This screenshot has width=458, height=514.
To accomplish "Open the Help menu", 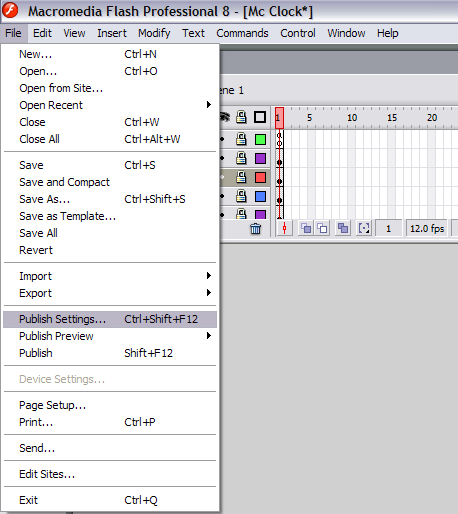I will point(388,33).
